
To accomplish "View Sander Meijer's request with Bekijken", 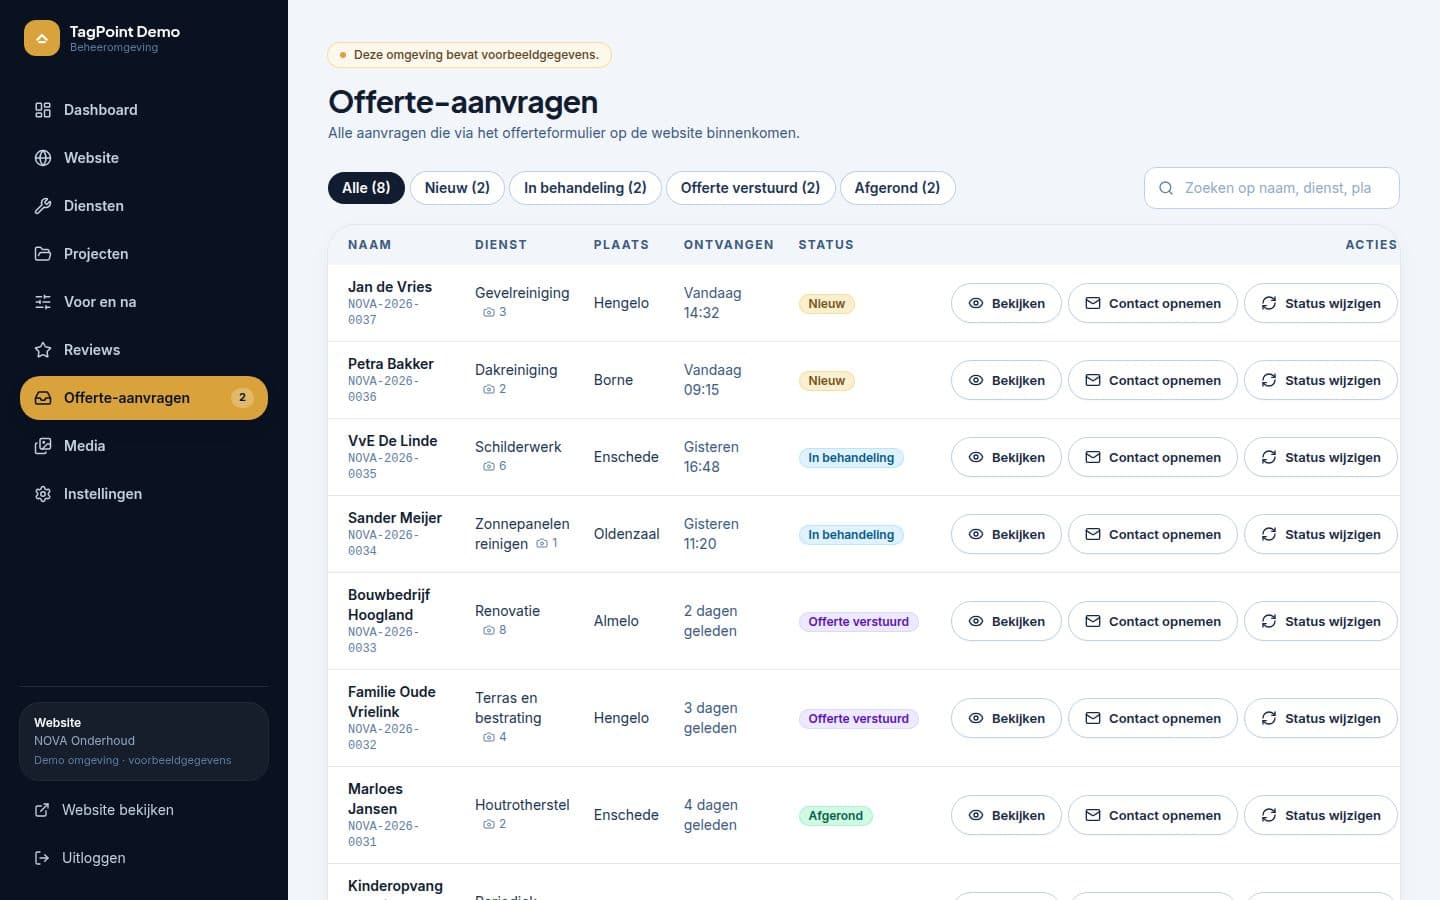I will (1006, 534).
